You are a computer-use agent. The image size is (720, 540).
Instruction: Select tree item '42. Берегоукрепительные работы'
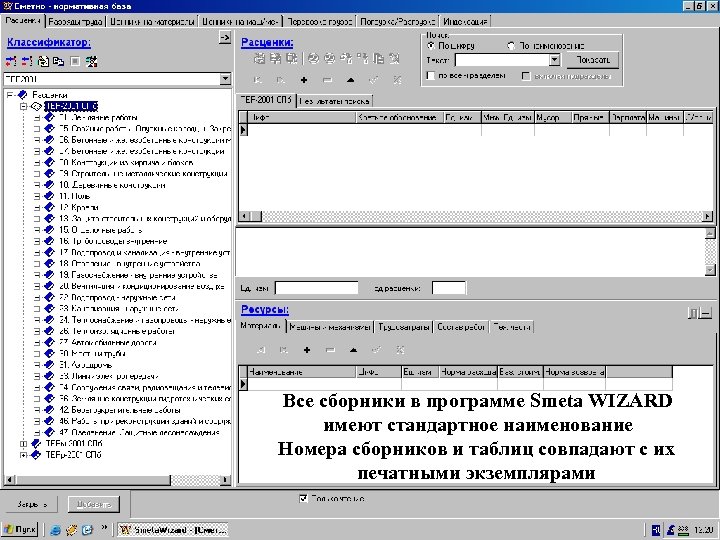pyautogui.click(x=119, y=410)
